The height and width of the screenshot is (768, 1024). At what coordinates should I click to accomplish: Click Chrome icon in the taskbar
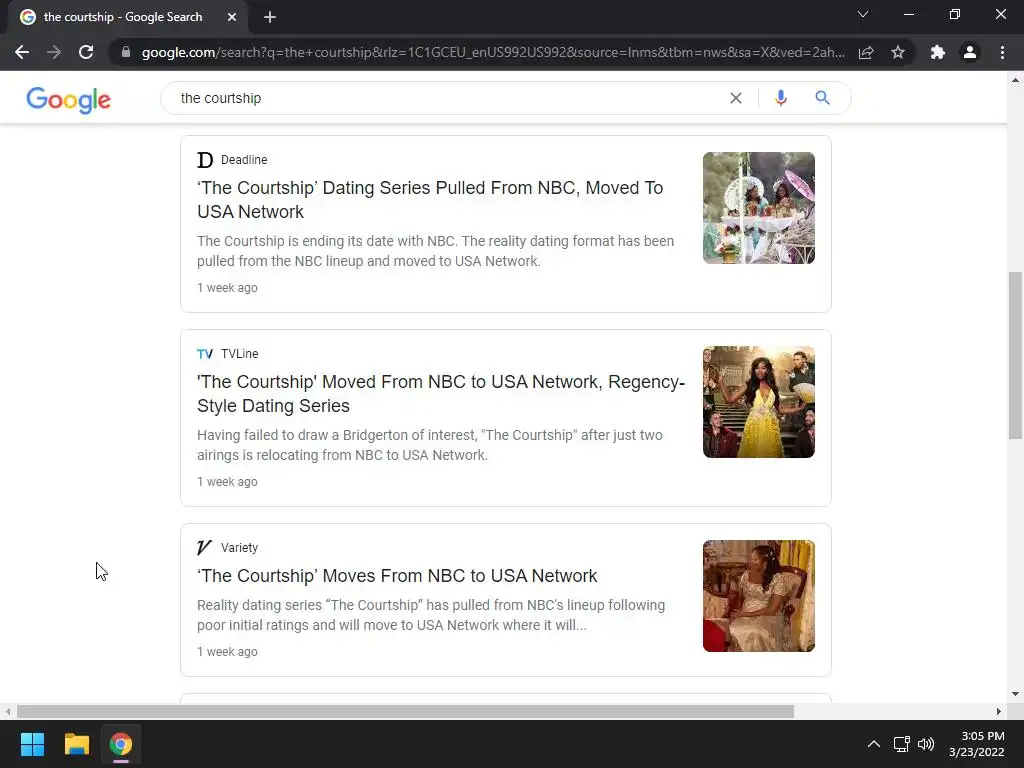(x=121, y=744)
